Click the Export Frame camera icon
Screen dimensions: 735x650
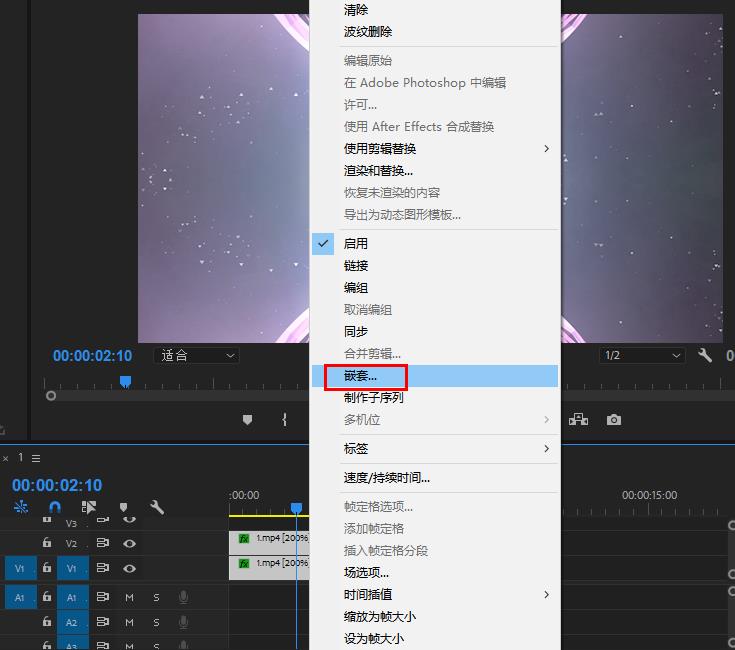(x=614, y=419)
